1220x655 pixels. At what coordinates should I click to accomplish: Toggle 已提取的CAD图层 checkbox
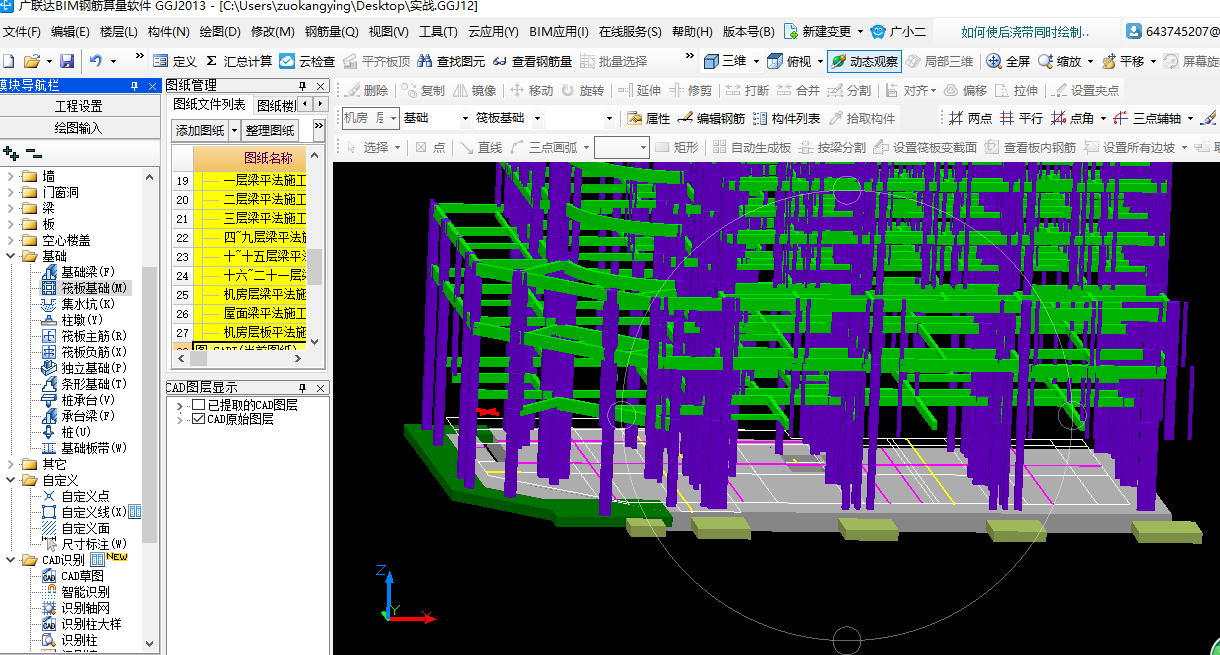point(198,405)
